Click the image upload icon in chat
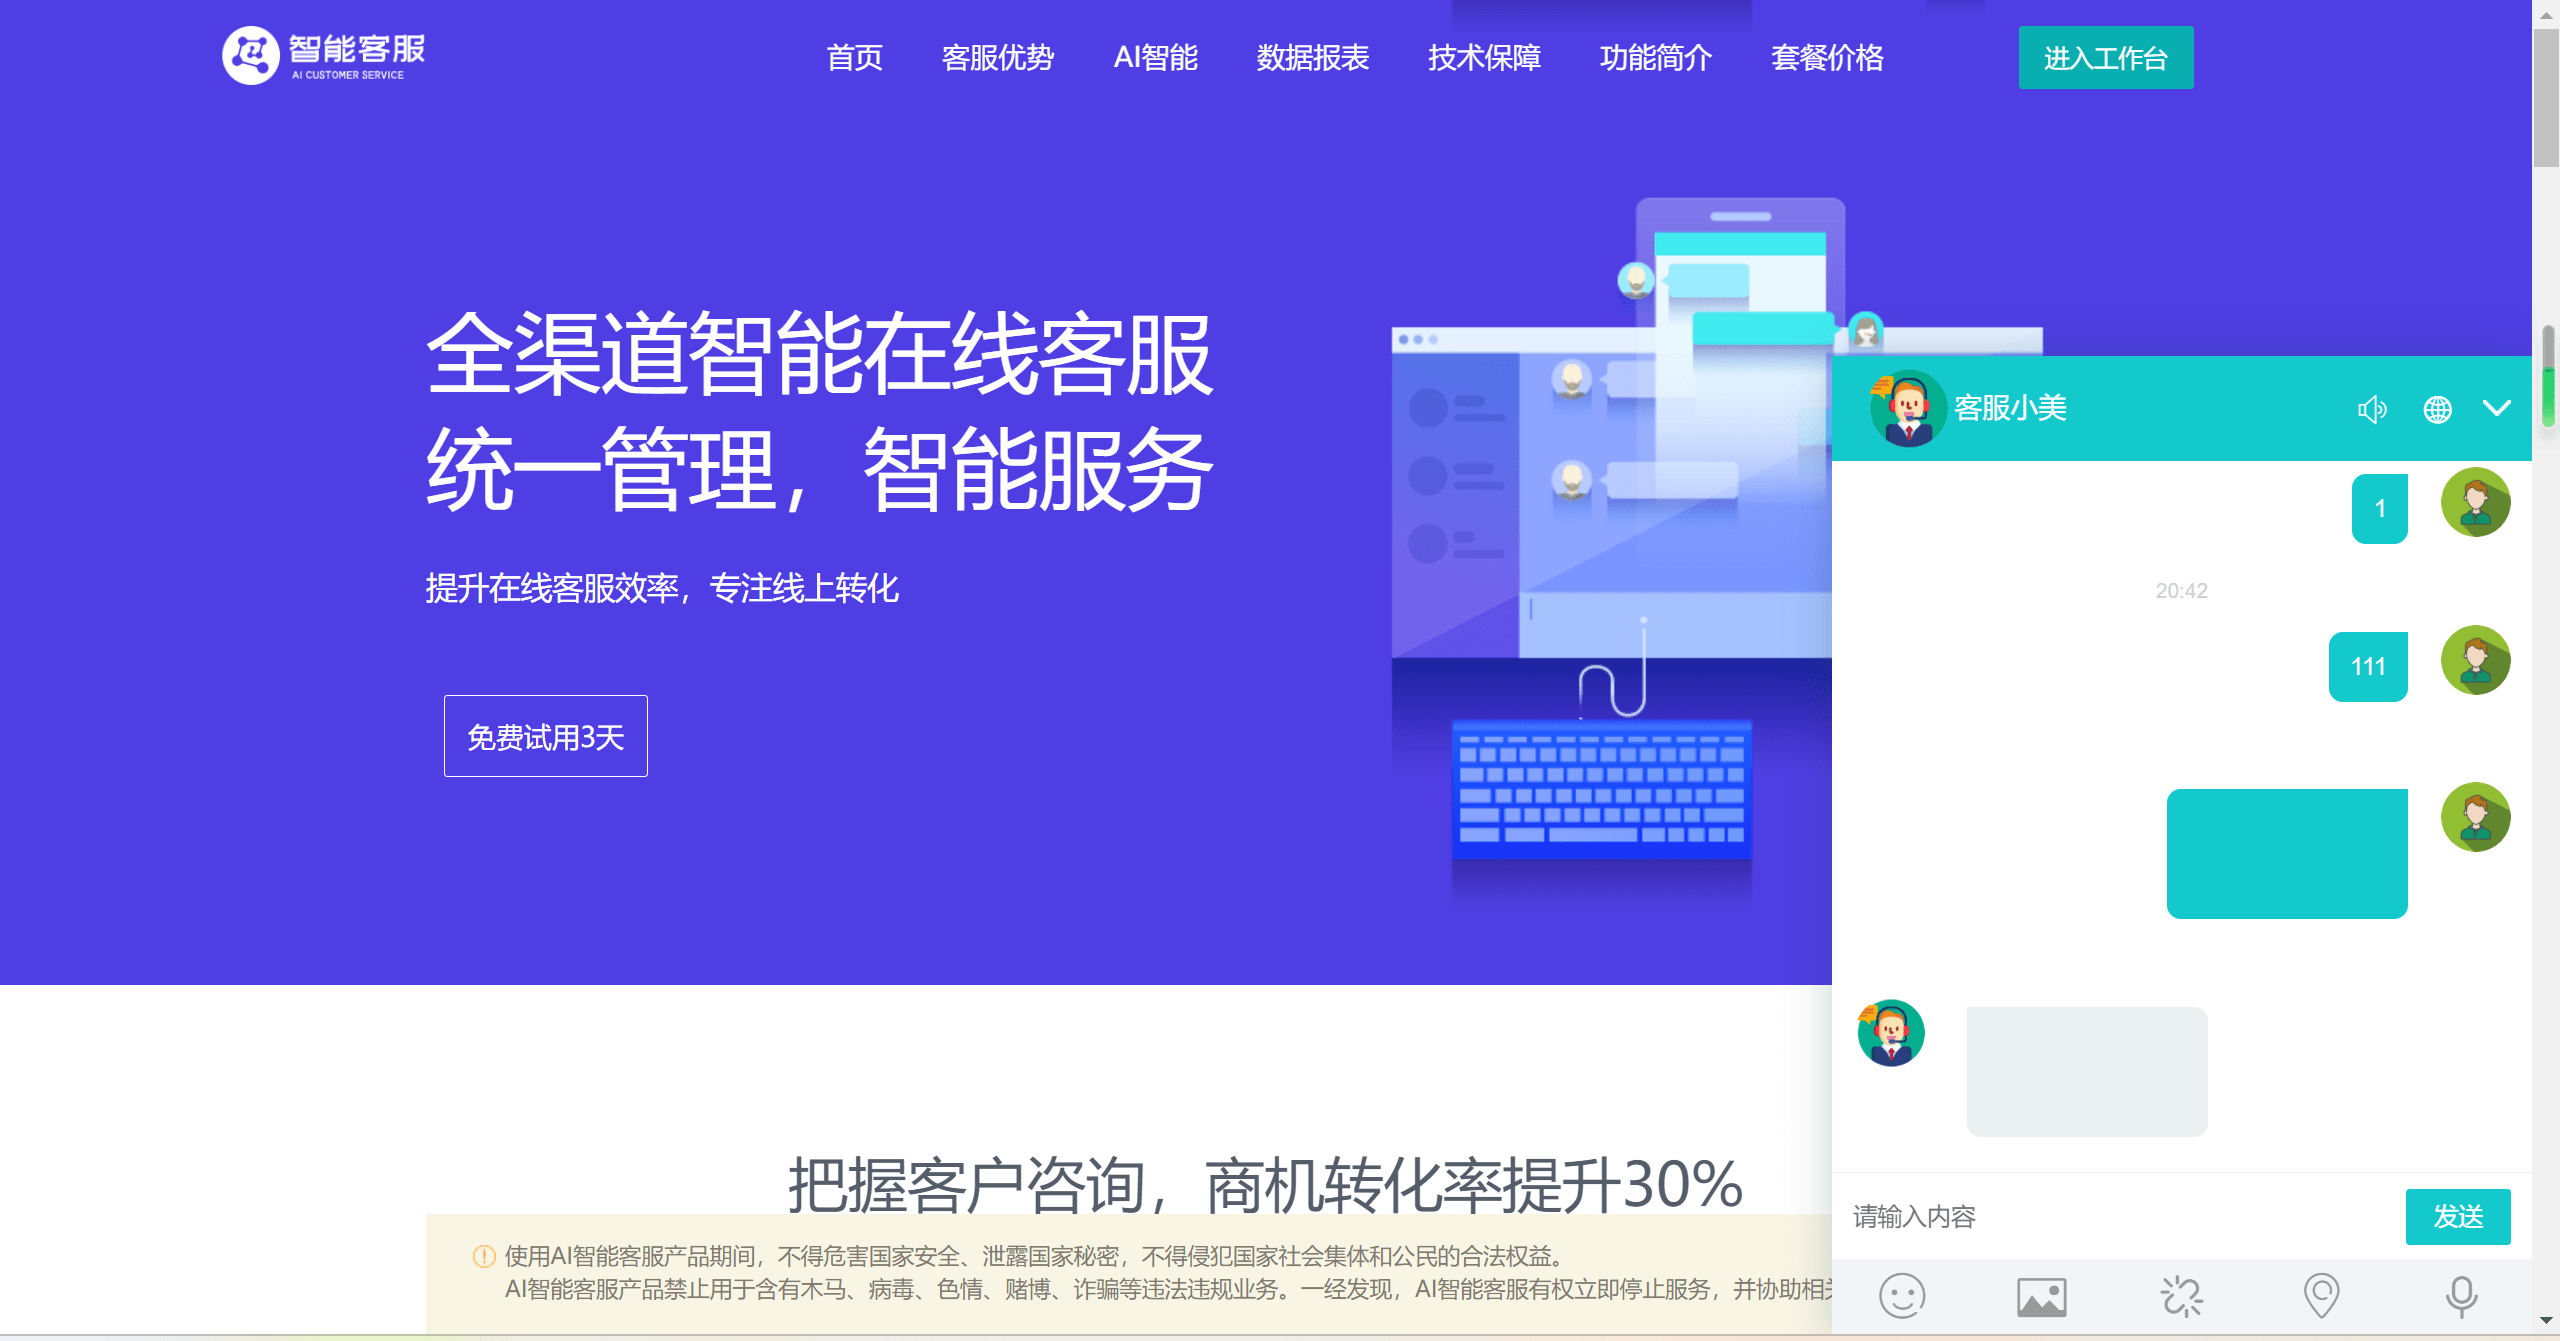This screenshot has height=1341, width=2560. point(2039,1297)
